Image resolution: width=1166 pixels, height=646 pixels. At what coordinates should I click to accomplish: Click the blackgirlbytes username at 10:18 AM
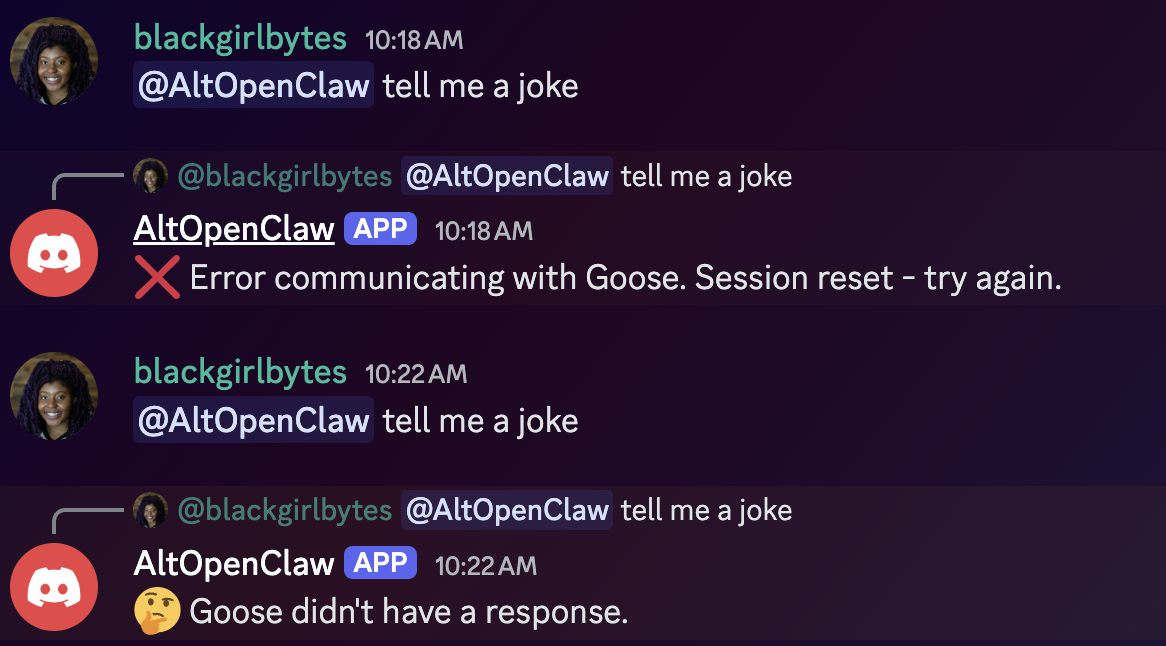tap(240, 39)
